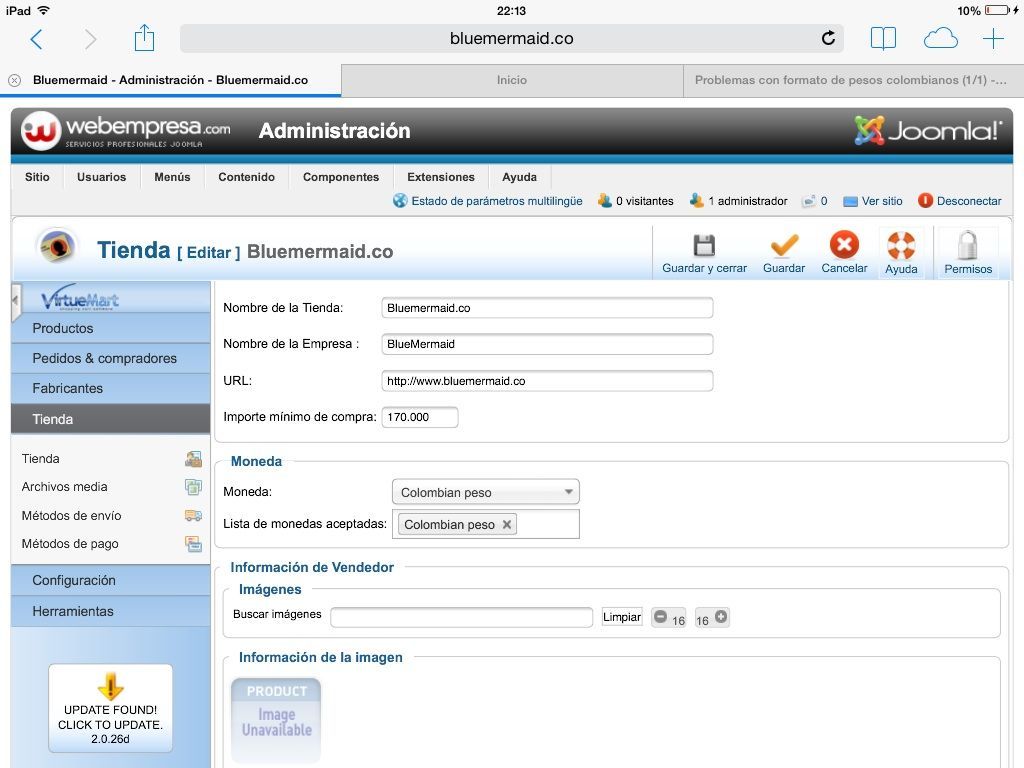Open Safari bookmarks book icon
Image resolution: width=1024 pixels, height=768 pixels.
click(883, 39)
